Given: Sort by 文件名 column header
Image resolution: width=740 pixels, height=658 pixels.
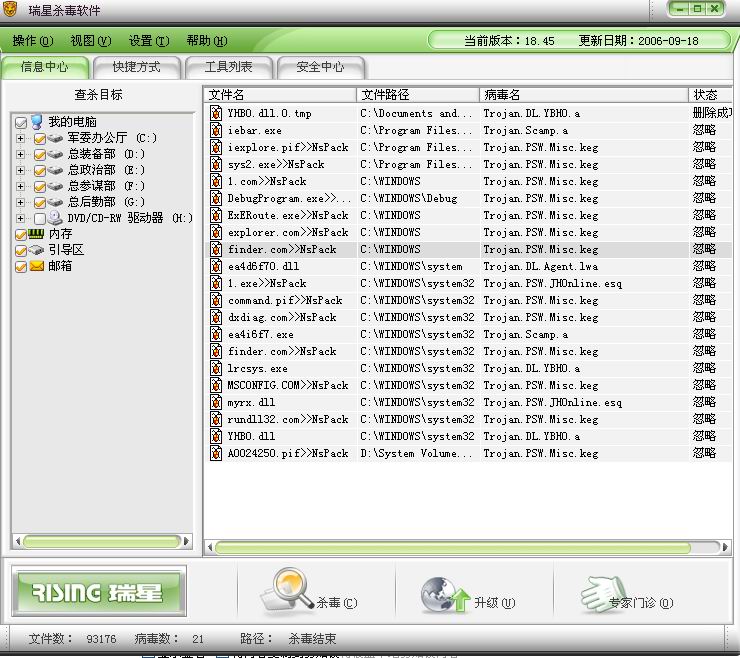Looking at the screenshot, I should pos(280,94).
